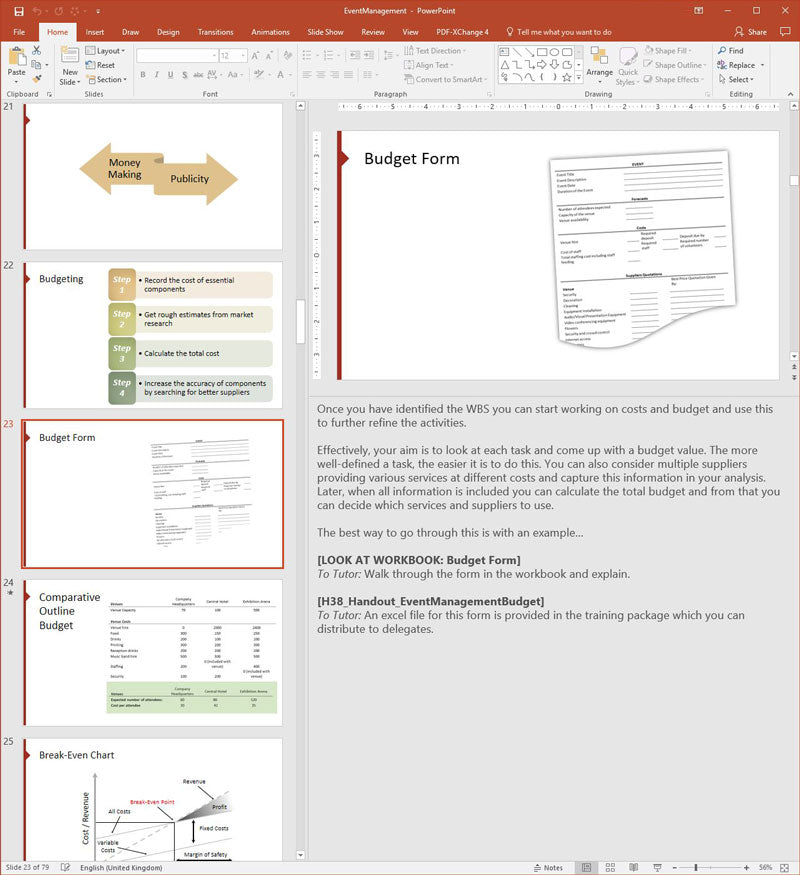Viewport: 800px width, 875px height.
Task: Open the Shape Outline dropdown
Action: pos(675,65)
